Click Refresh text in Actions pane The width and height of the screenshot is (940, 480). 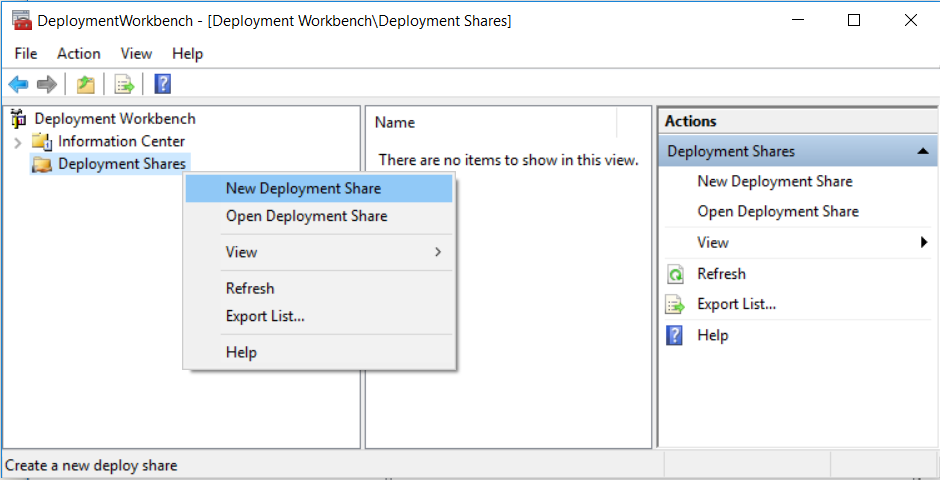pos(721,274)
